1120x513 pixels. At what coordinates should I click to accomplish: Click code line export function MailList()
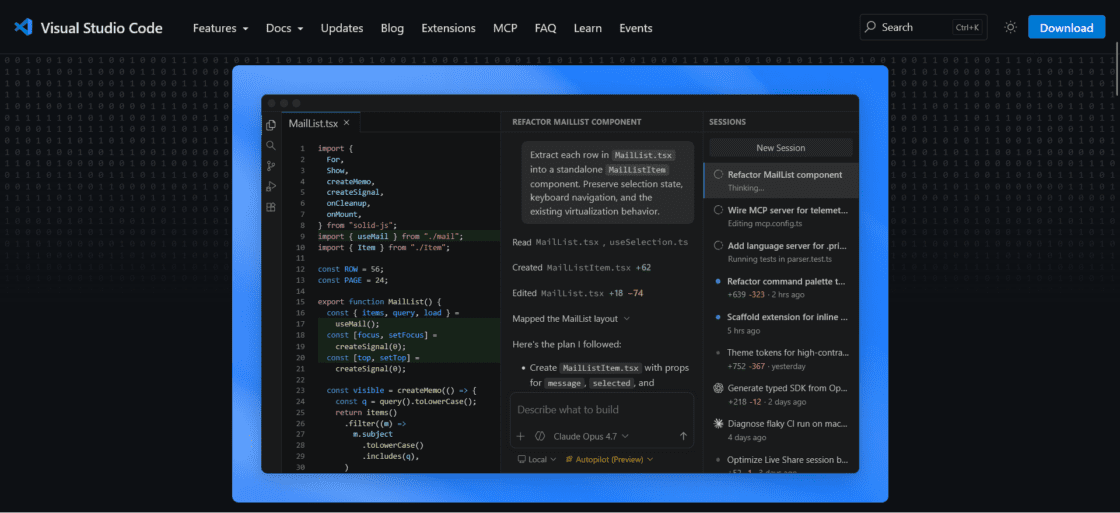(380, 302)
